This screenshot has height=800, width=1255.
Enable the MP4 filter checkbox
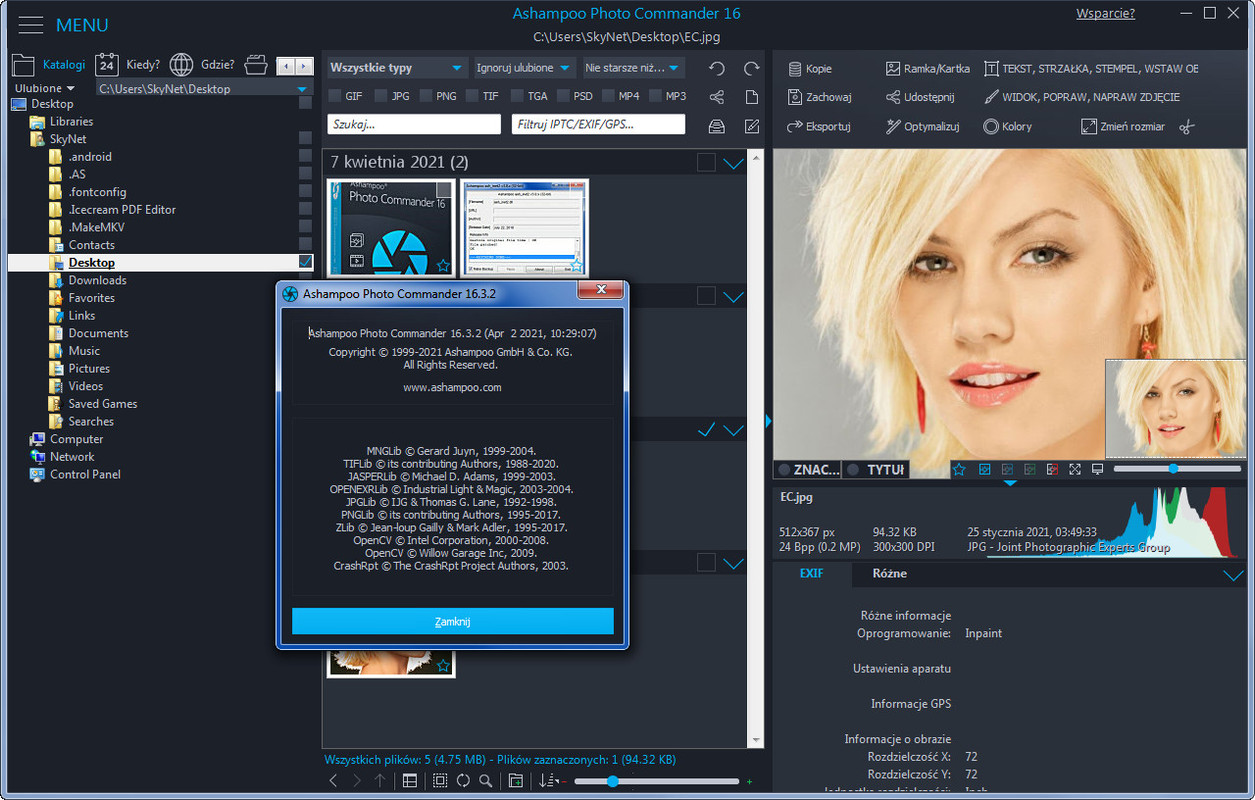click(608, 96)
